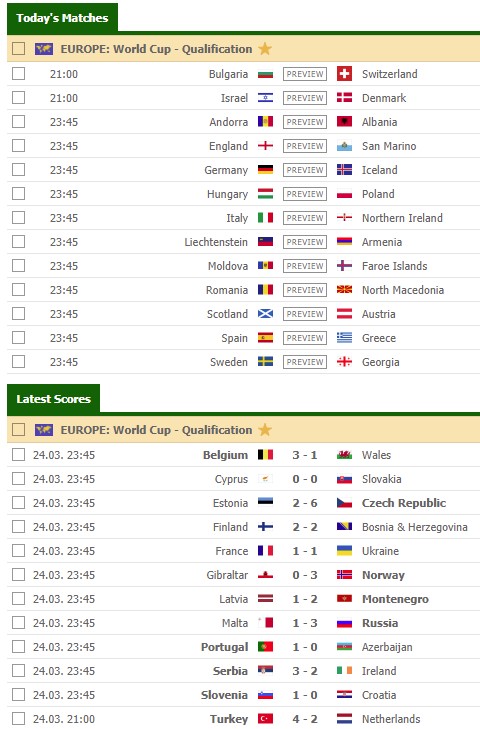
Task: Click the star icon in Latest Scores league header
Action: pos(265,430)
